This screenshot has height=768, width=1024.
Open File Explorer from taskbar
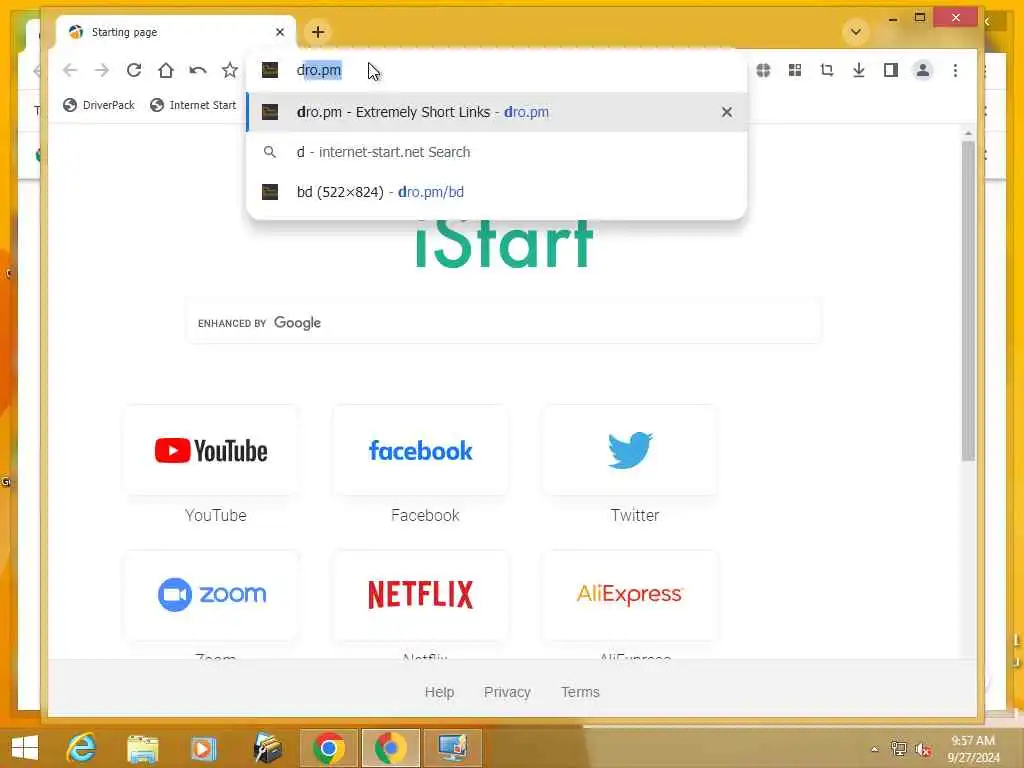142,748
